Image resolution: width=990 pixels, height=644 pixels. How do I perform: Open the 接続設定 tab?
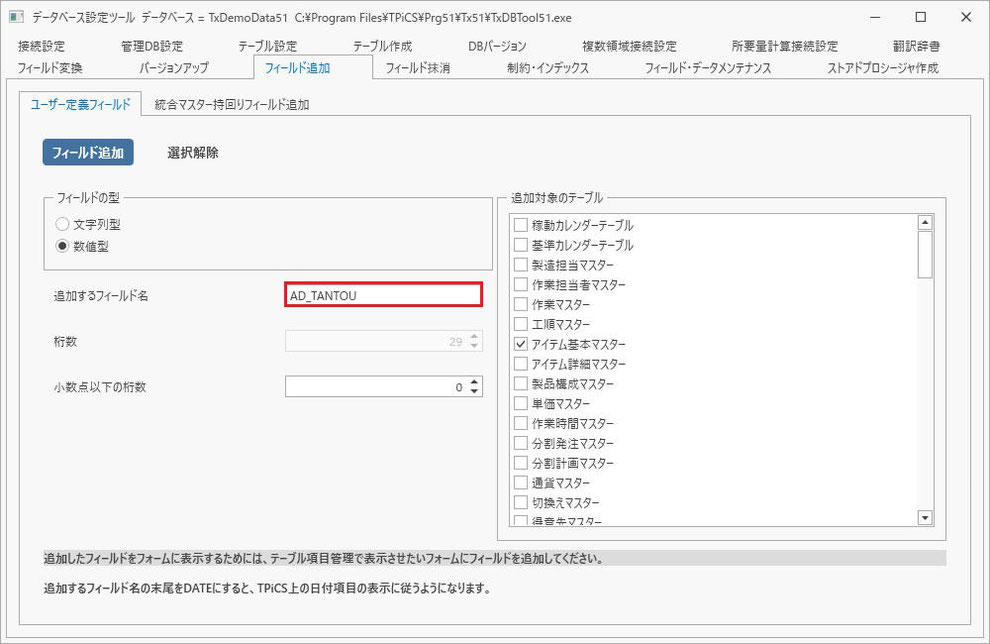pos(42,46)
